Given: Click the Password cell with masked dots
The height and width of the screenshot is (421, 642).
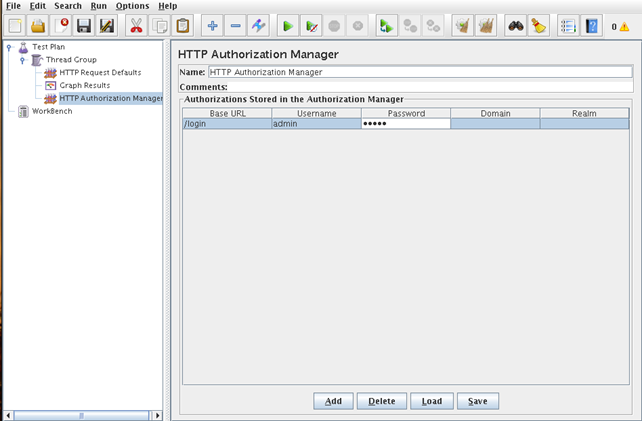Looking at the screenshot, I should 405,124.
